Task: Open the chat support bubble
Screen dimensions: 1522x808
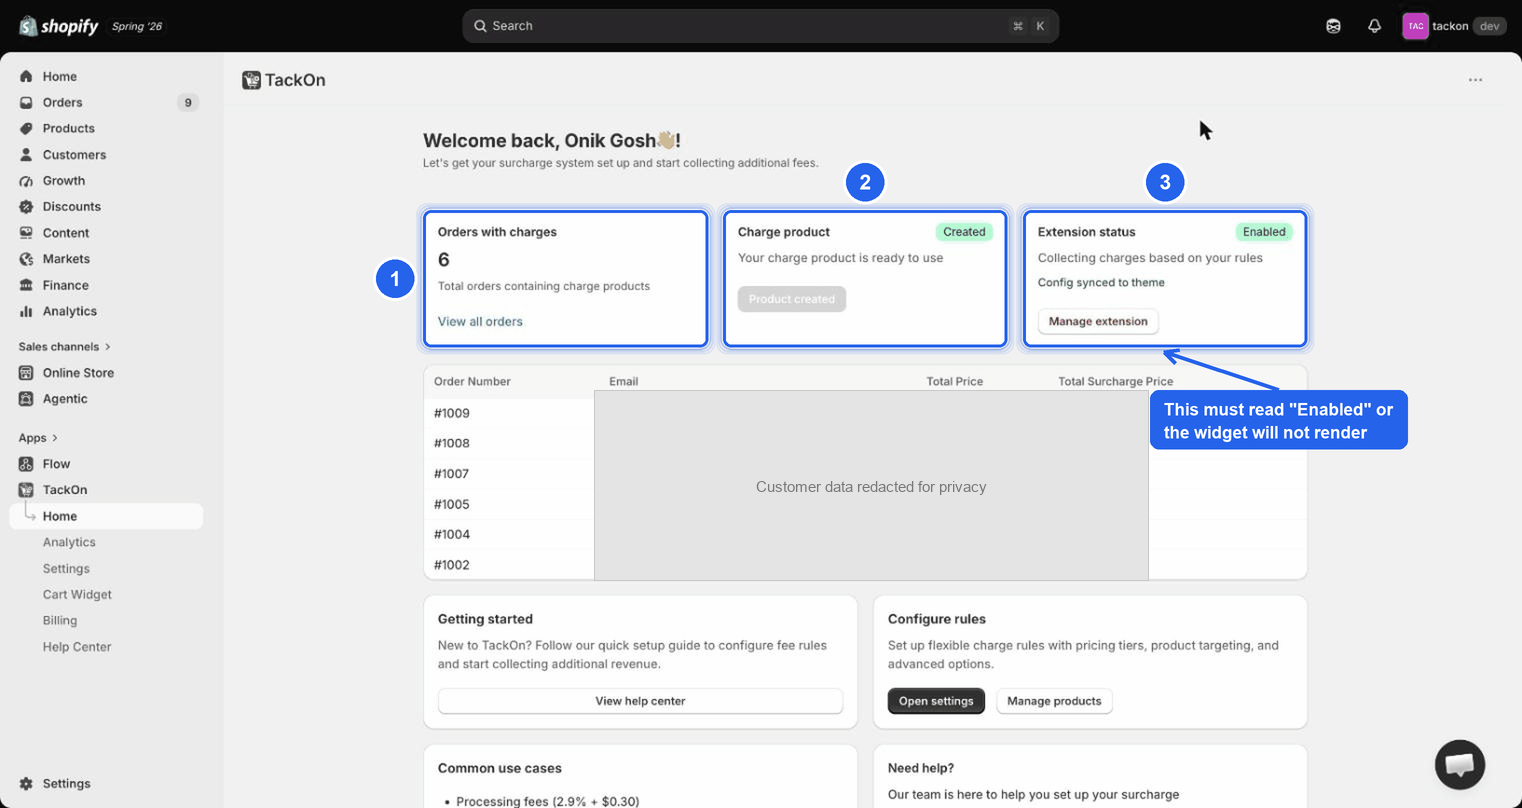Action: 1459,765
